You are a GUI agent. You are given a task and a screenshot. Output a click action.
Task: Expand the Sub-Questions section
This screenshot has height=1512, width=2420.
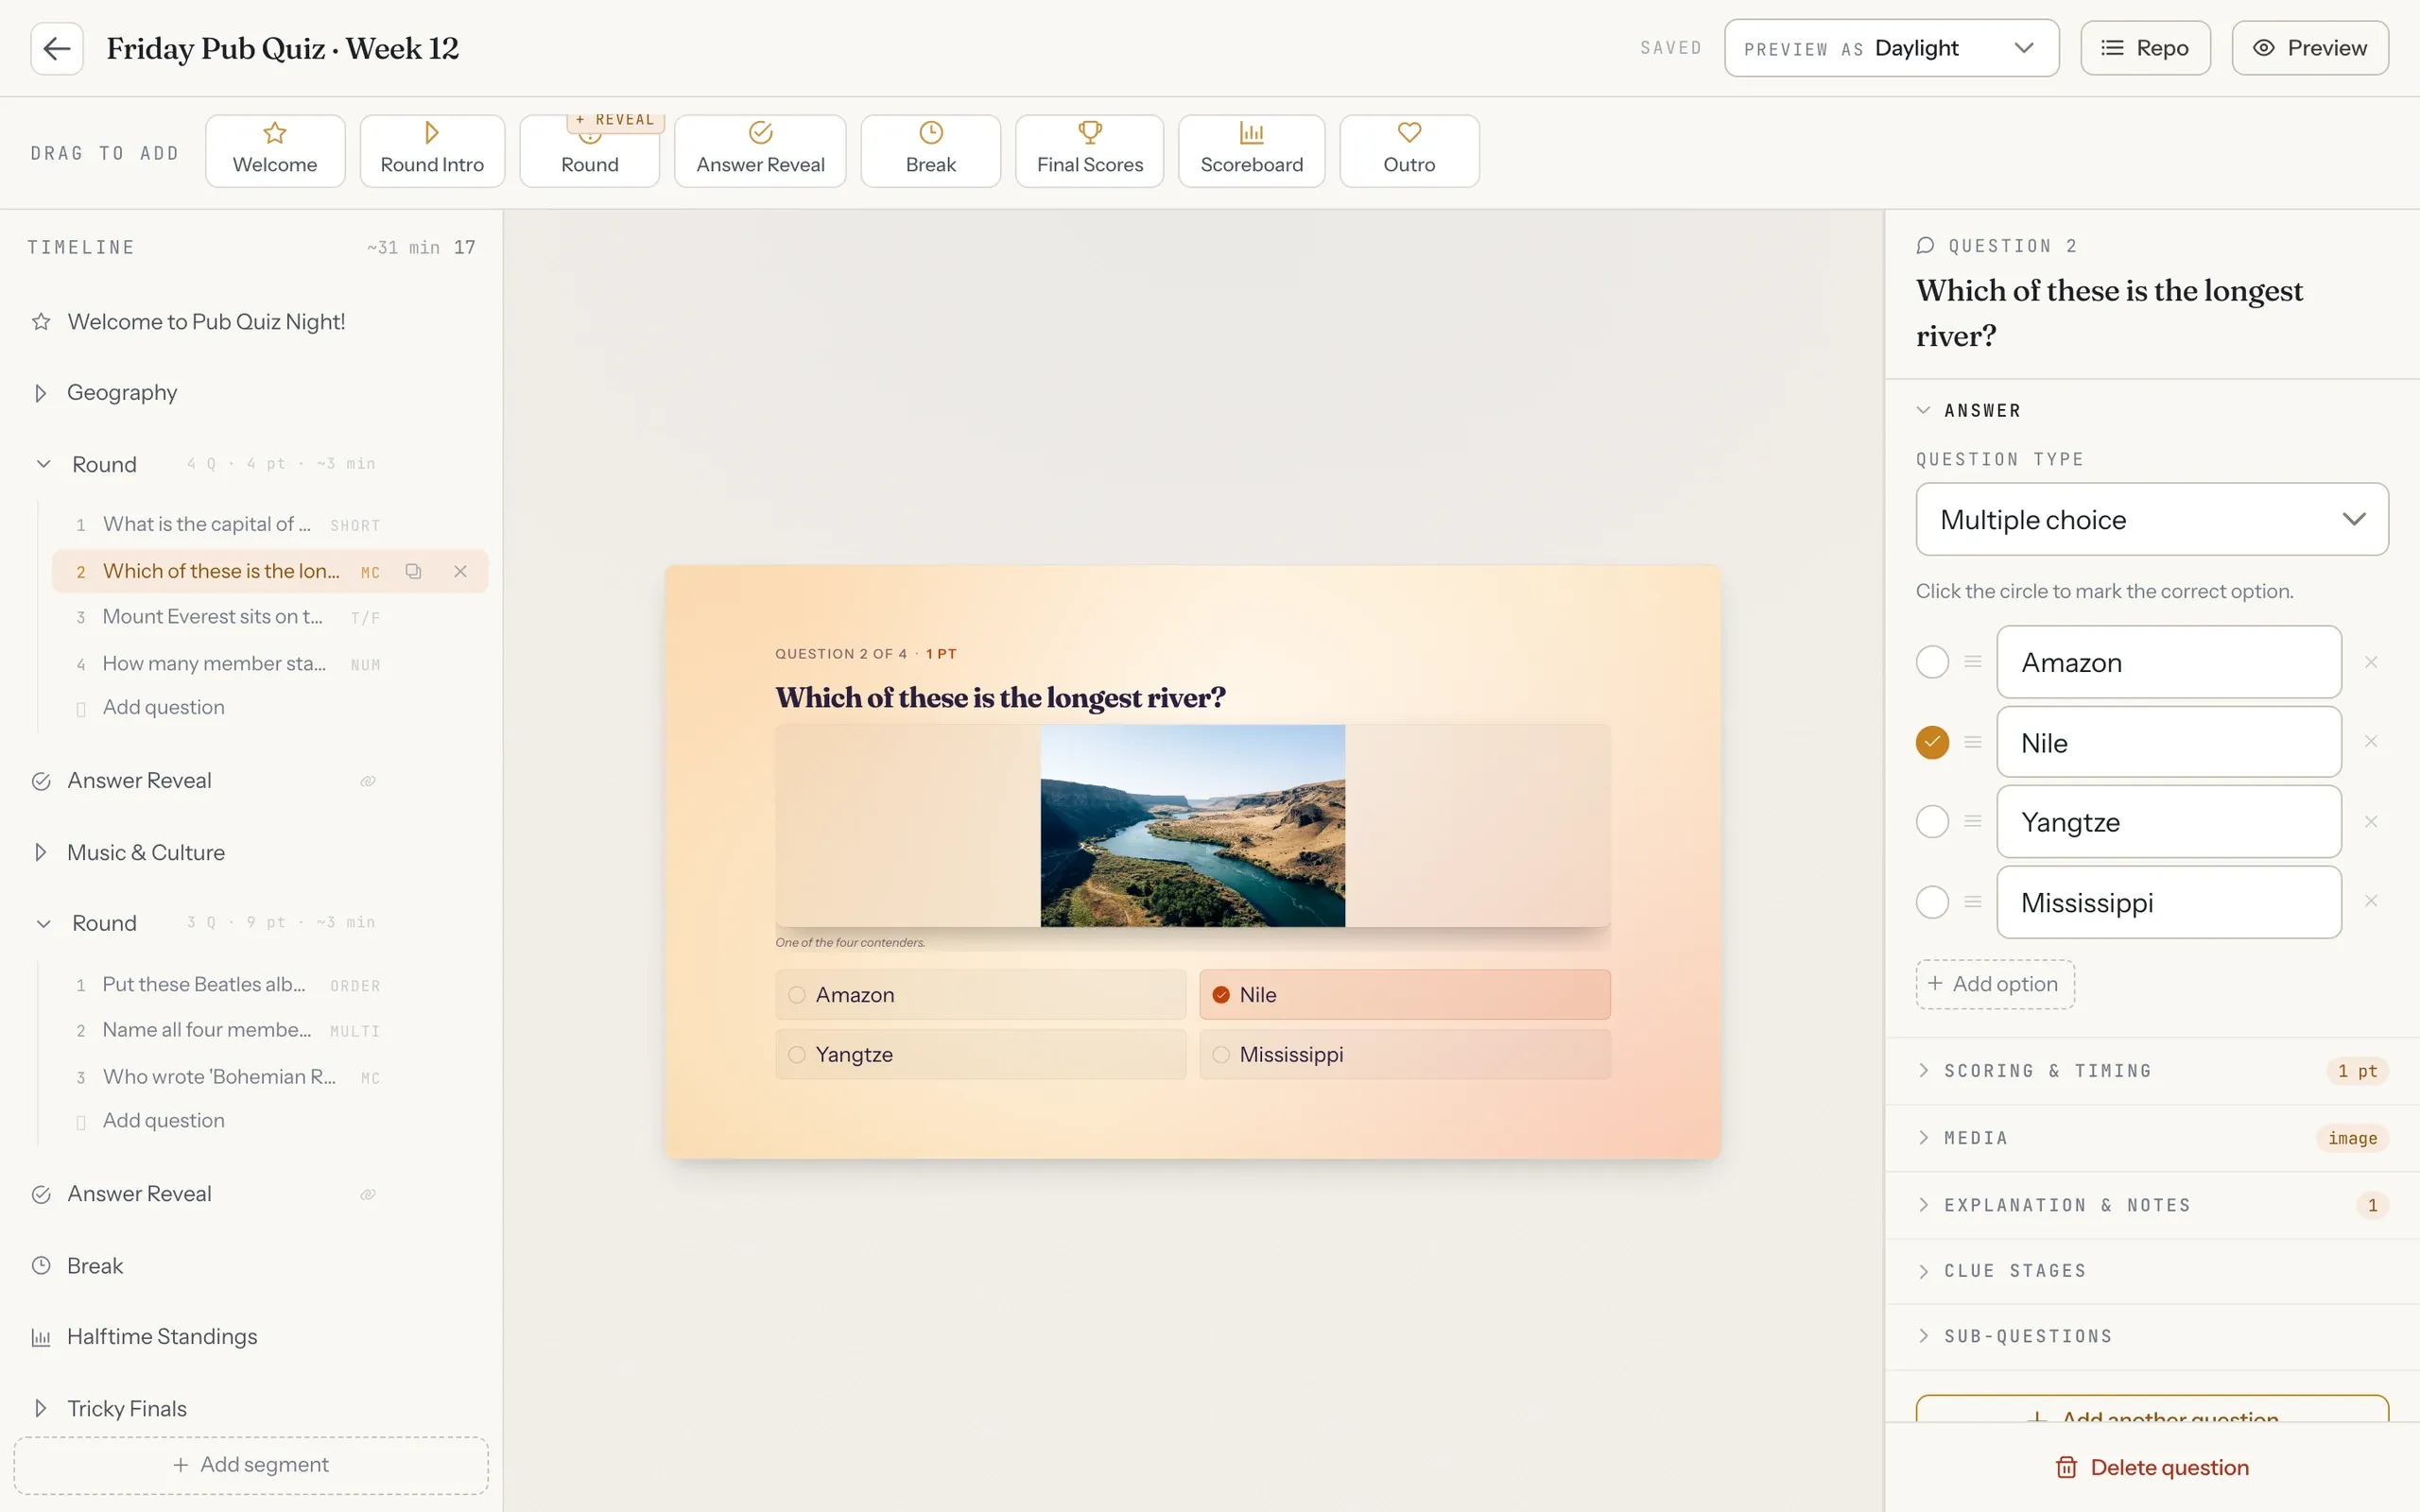[2151, 1336]
